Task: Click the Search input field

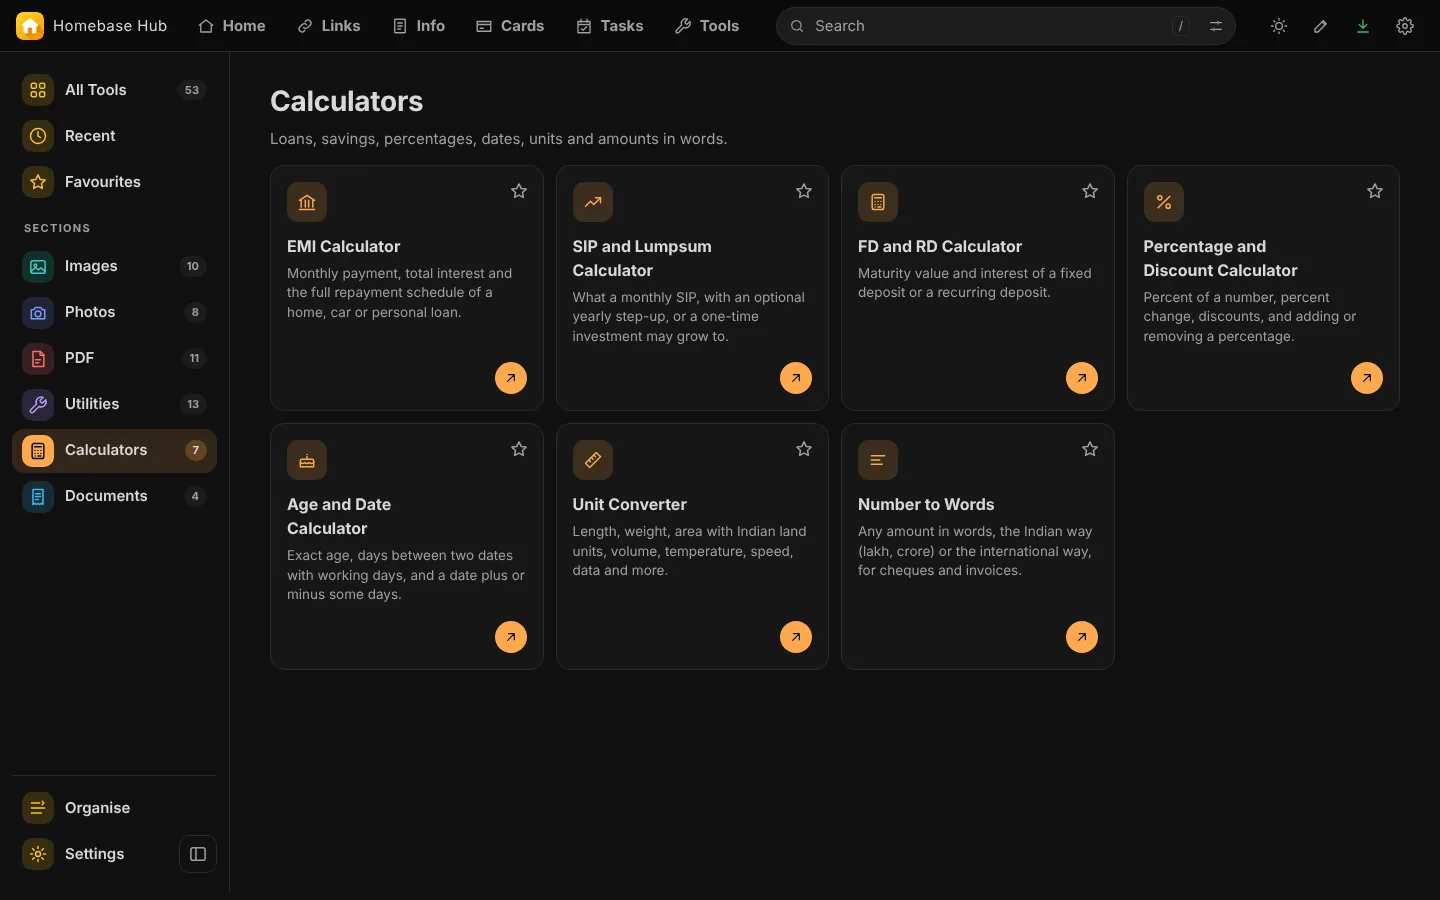Action: (990, 26)
